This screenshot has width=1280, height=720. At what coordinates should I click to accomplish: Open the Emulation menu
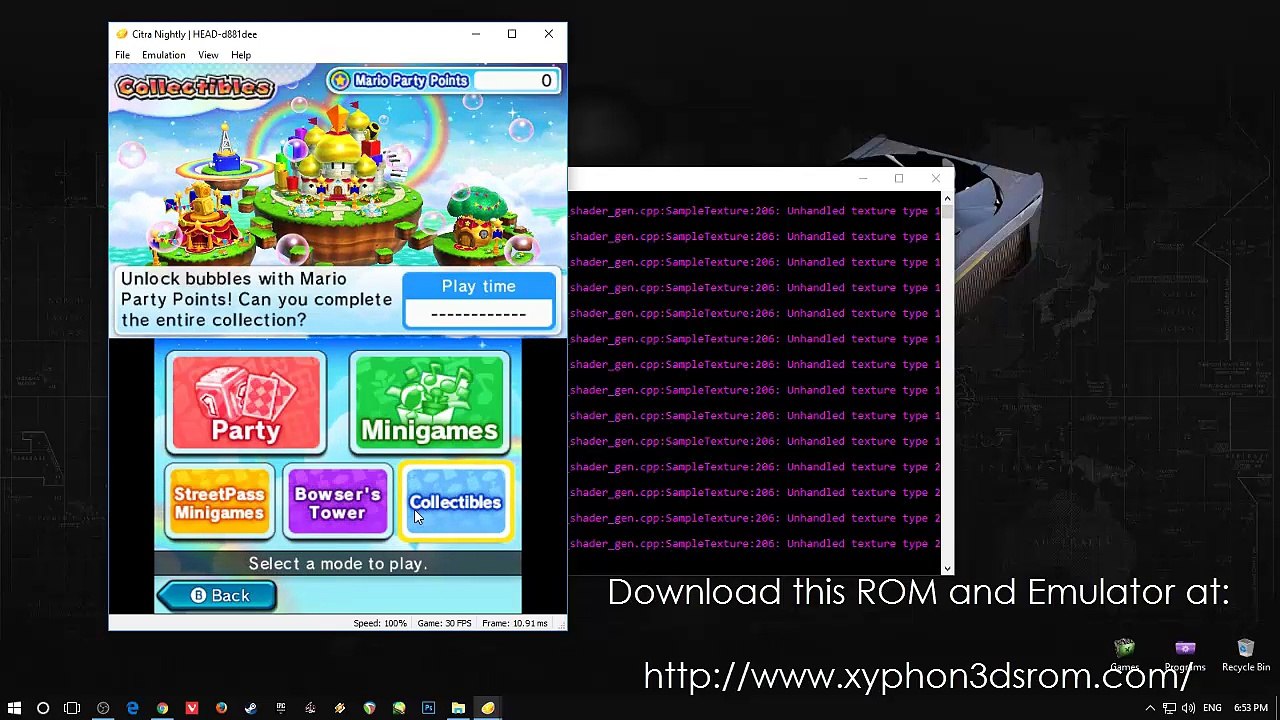163,55
